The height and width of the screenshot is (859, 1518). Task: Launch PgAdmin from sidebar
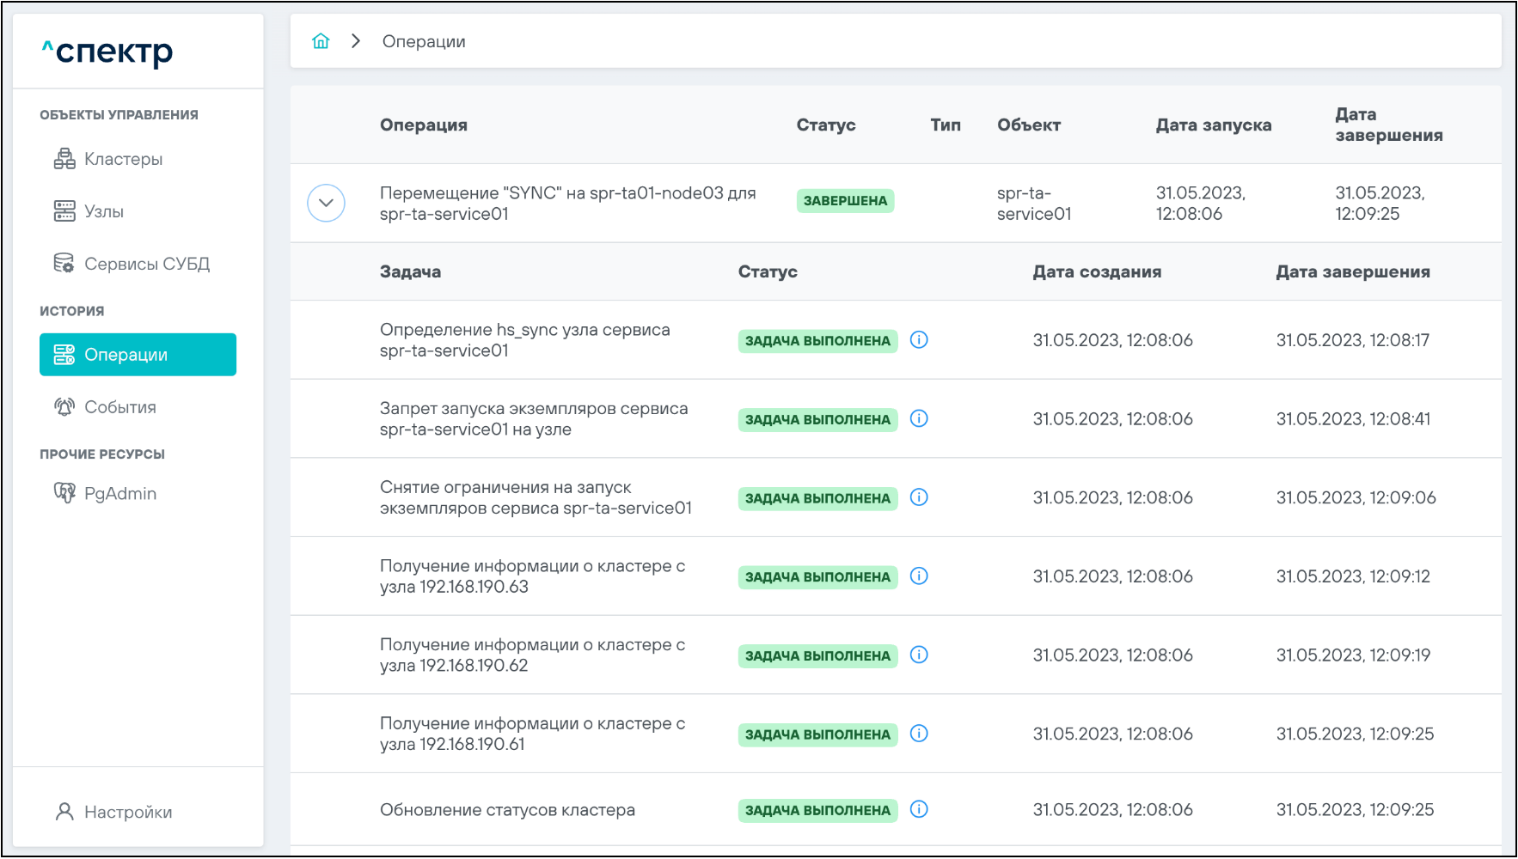[x=120, y=493]
